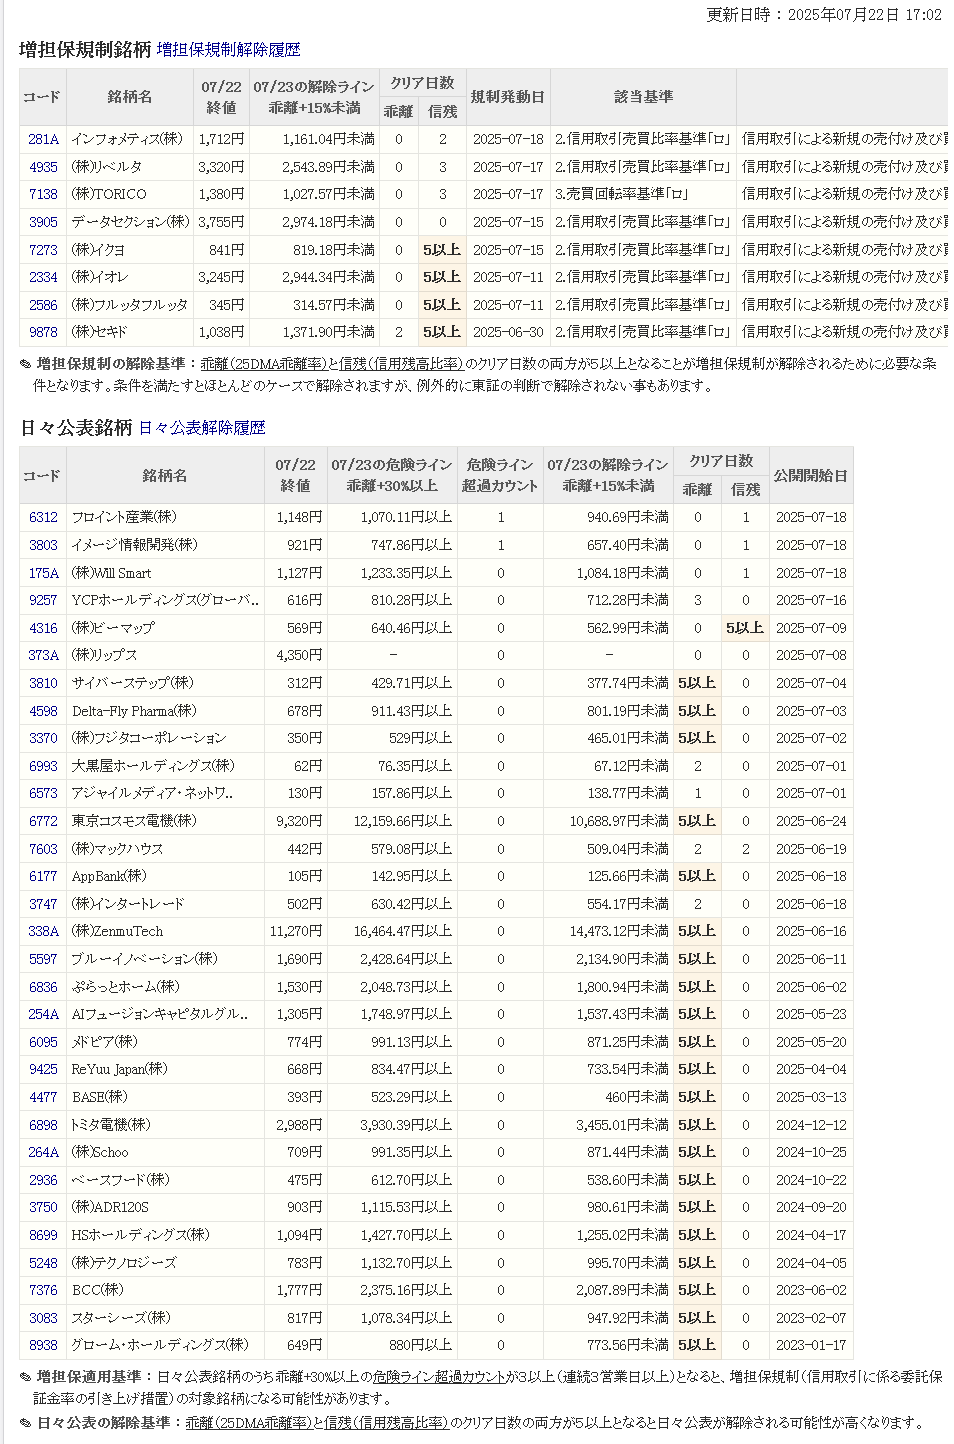Open the 日々公表解除履歴 link
The width and height of the screenshot is (954, 1444).
coord(202,428)
